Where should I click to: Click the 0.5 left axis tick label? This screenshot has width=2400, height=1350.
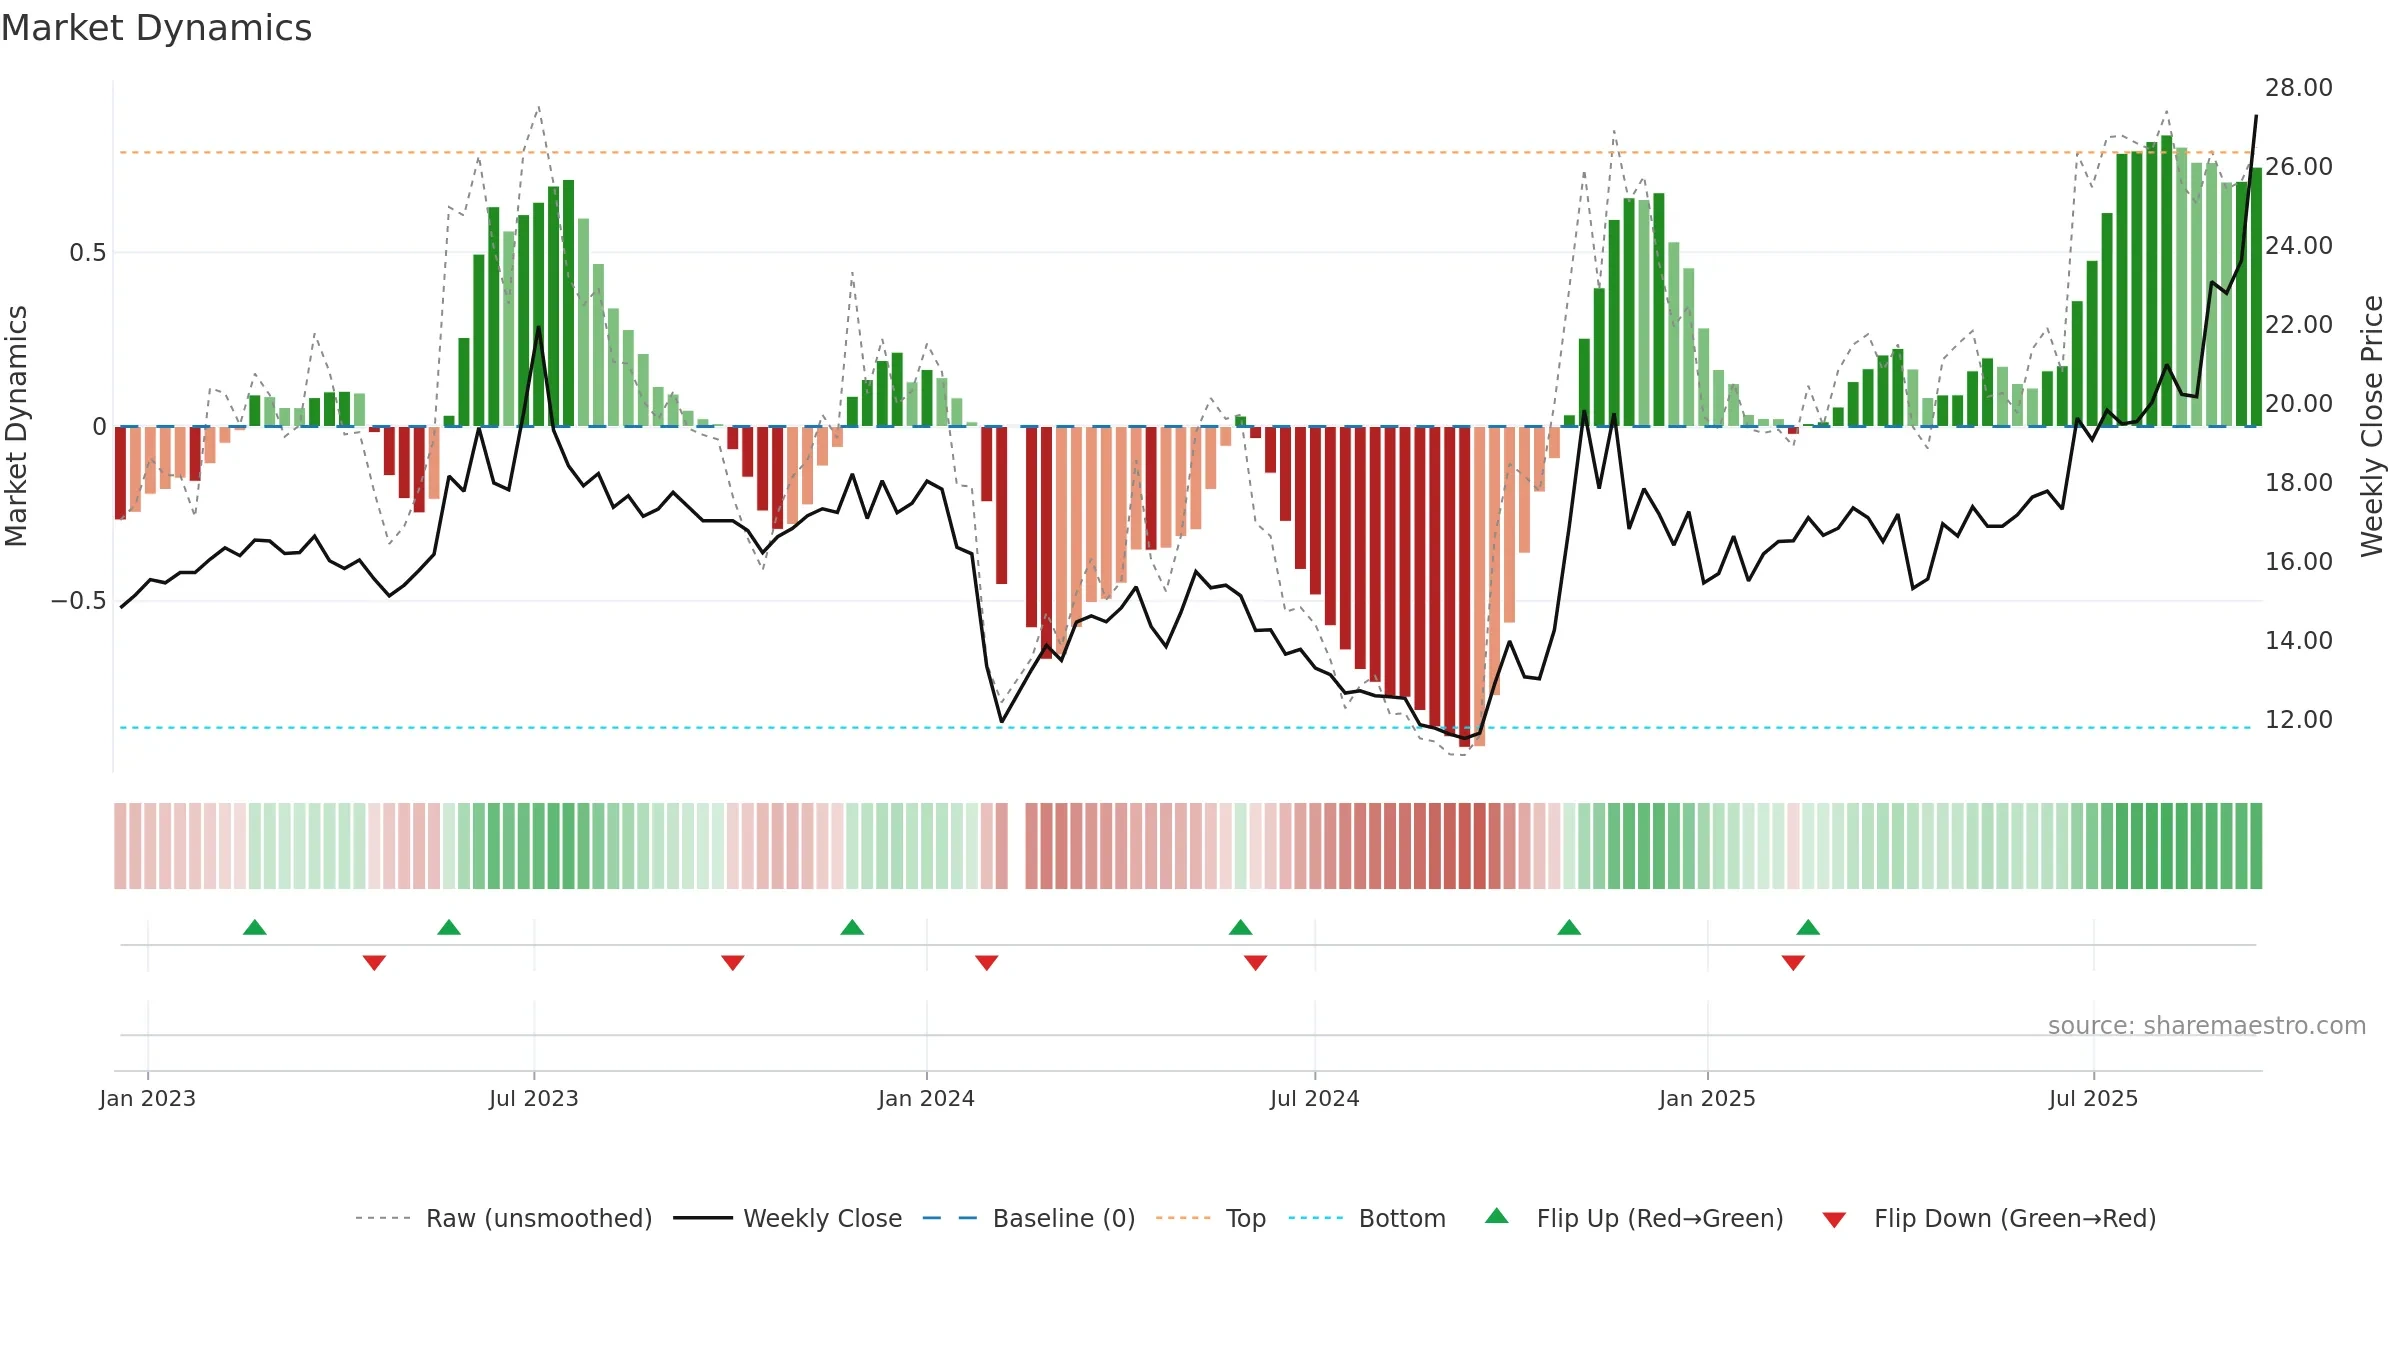click(88, 253)
